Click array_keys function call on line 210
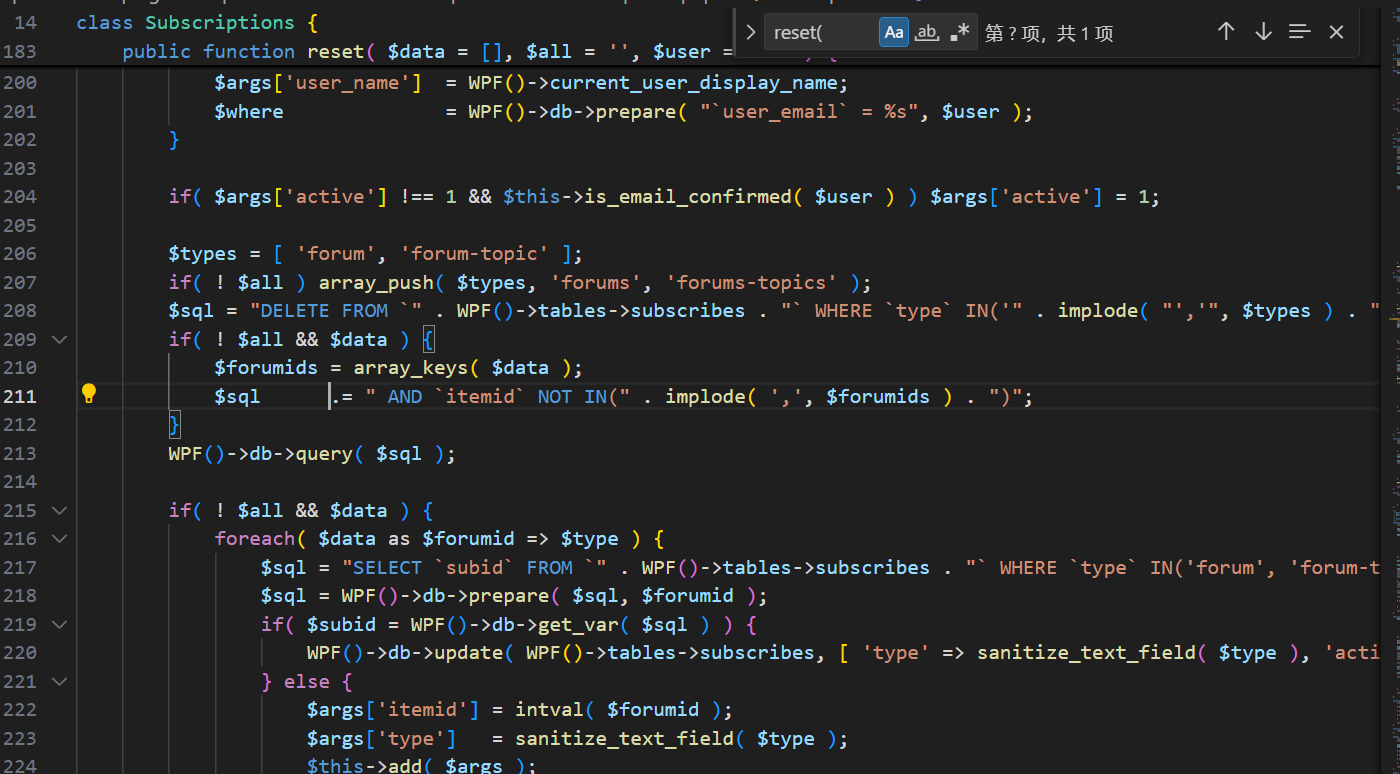Image resolution: width=1400 pixels, height=774 pixels. (x=411, y=367)
